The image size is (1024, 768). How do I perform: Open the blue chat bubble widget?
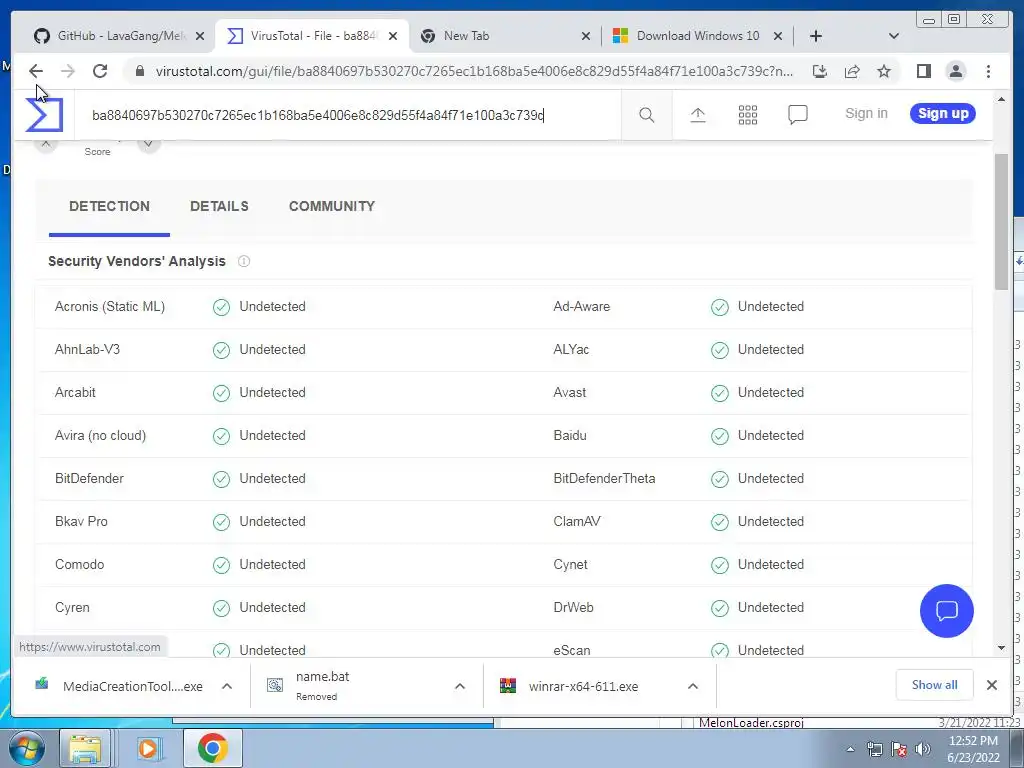946,611
